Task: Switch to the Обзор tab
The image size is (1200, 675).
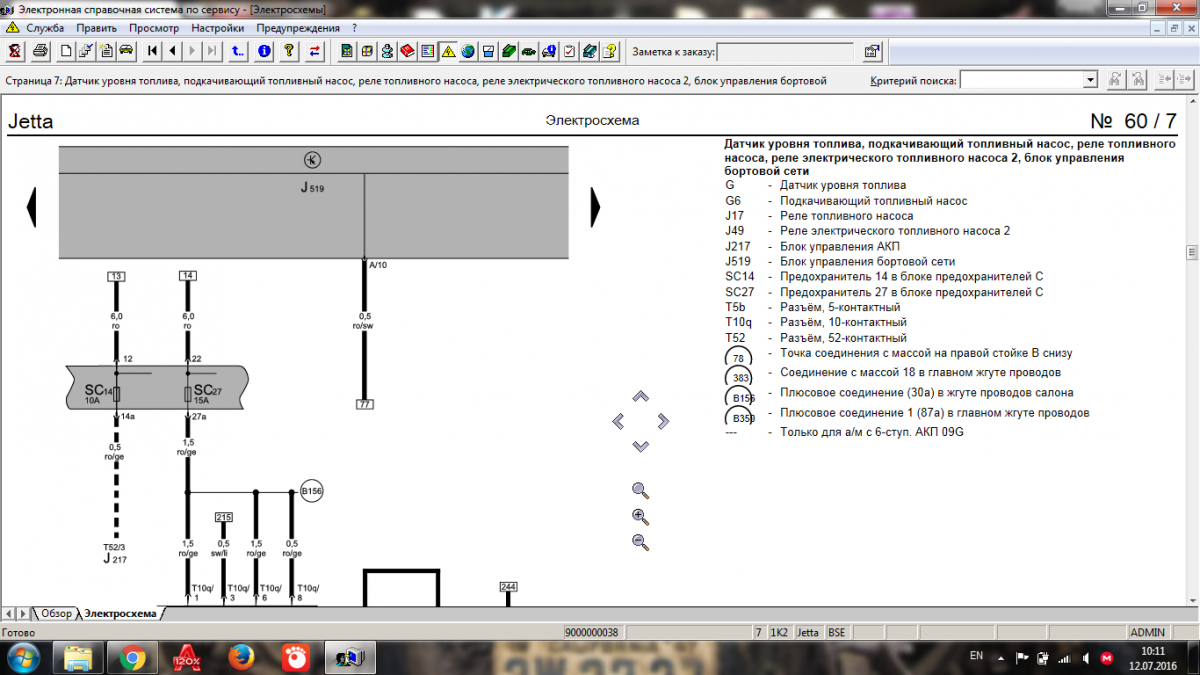Action: (x=56, y=613)
